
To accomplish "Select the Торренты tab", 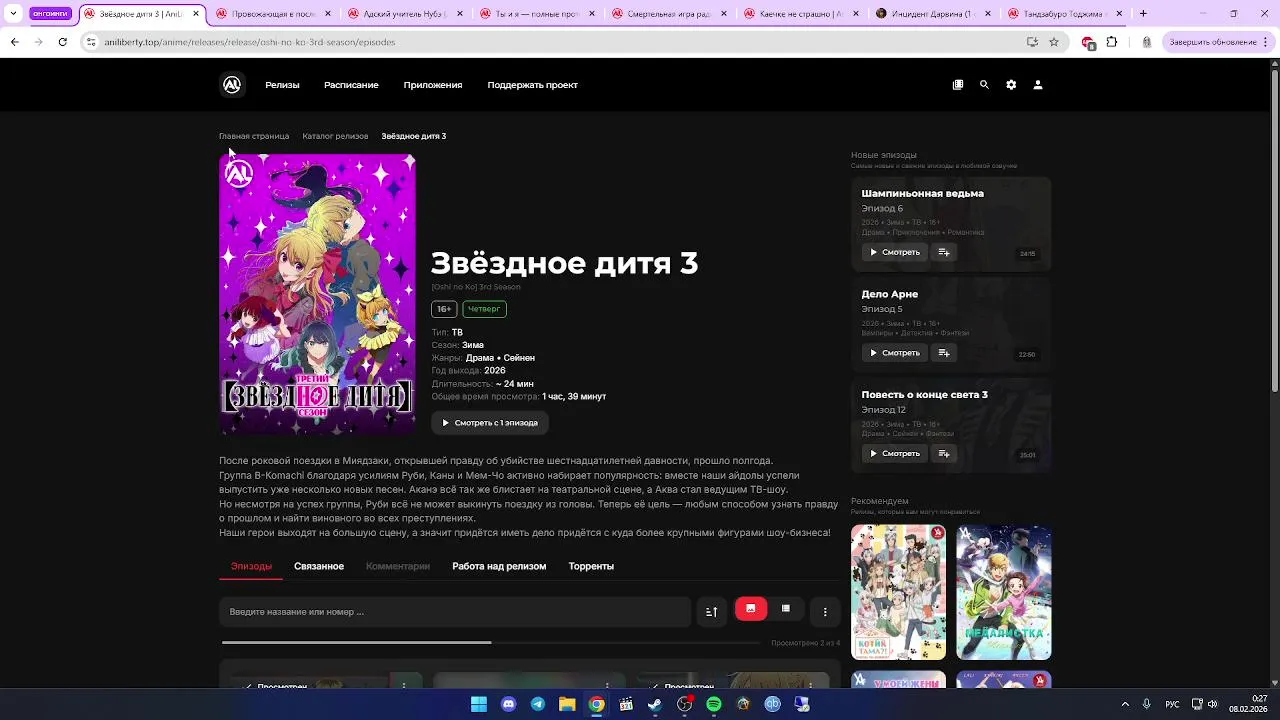I will click(591, 566).
